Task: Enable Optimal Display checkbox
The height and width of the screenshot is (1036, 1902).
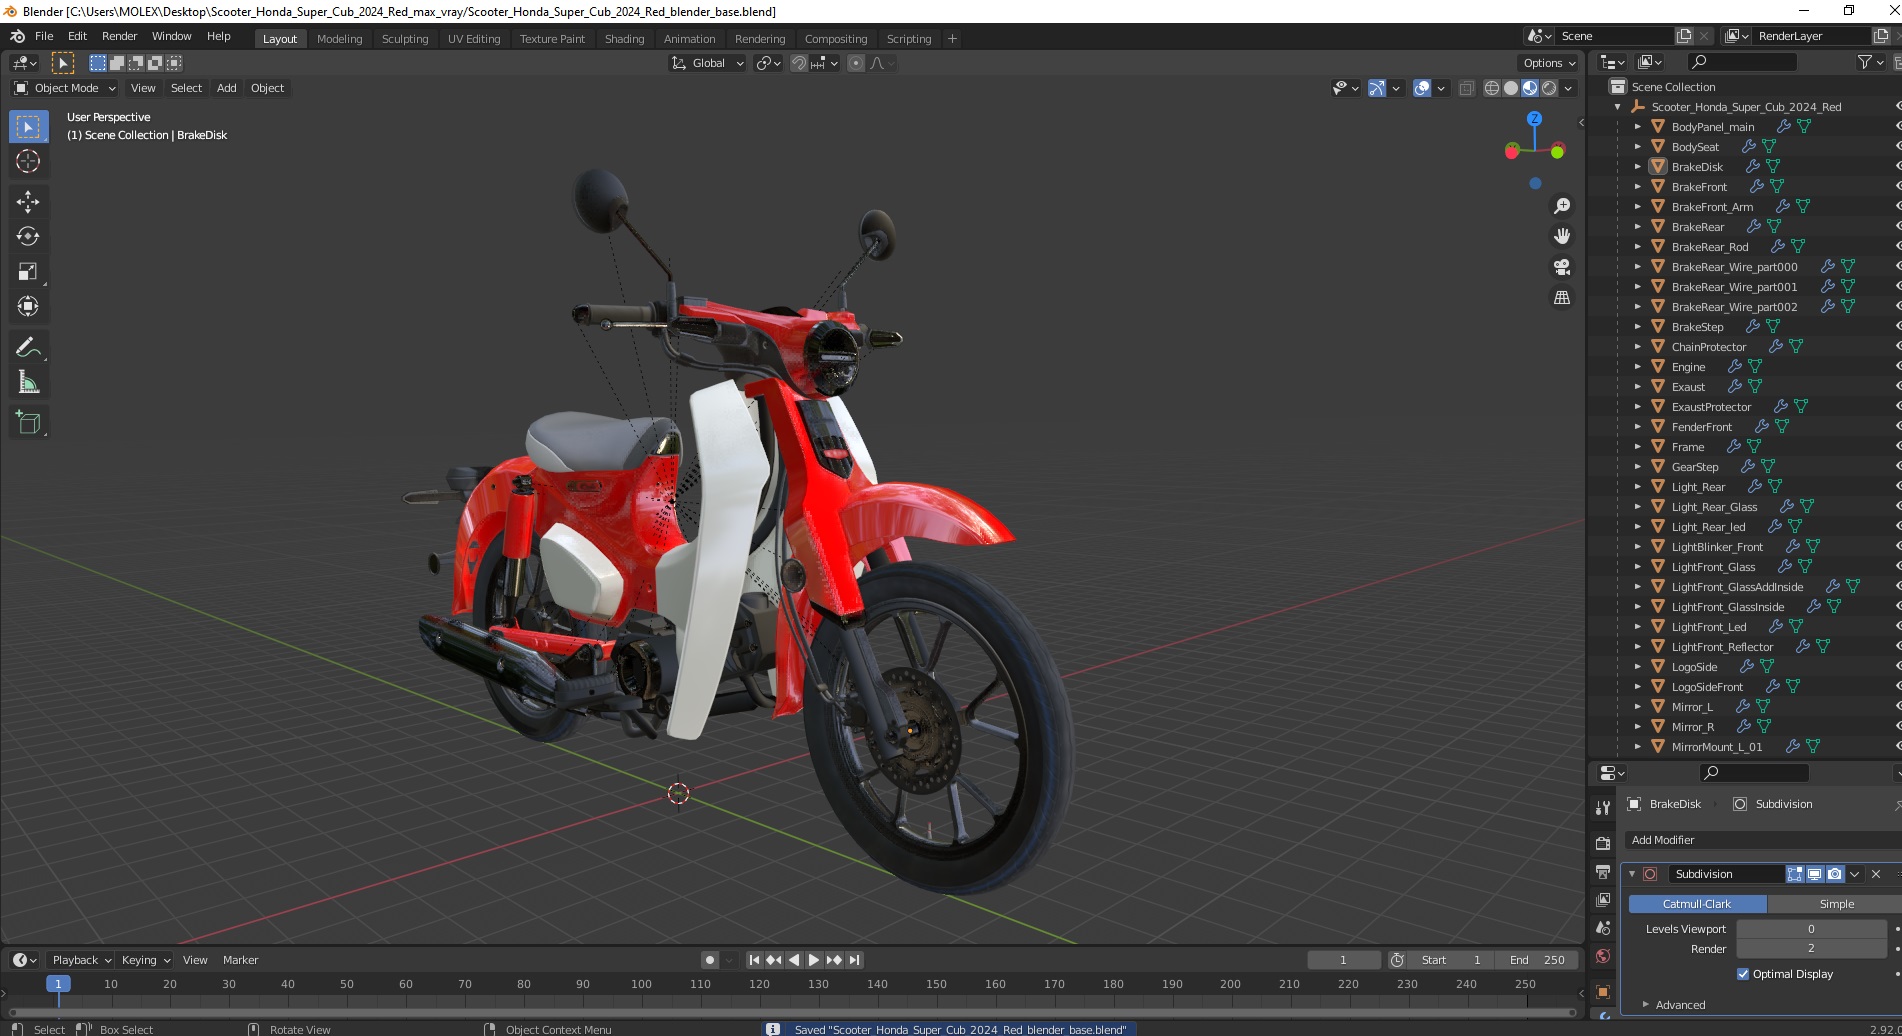Action: click(1743, 974)
